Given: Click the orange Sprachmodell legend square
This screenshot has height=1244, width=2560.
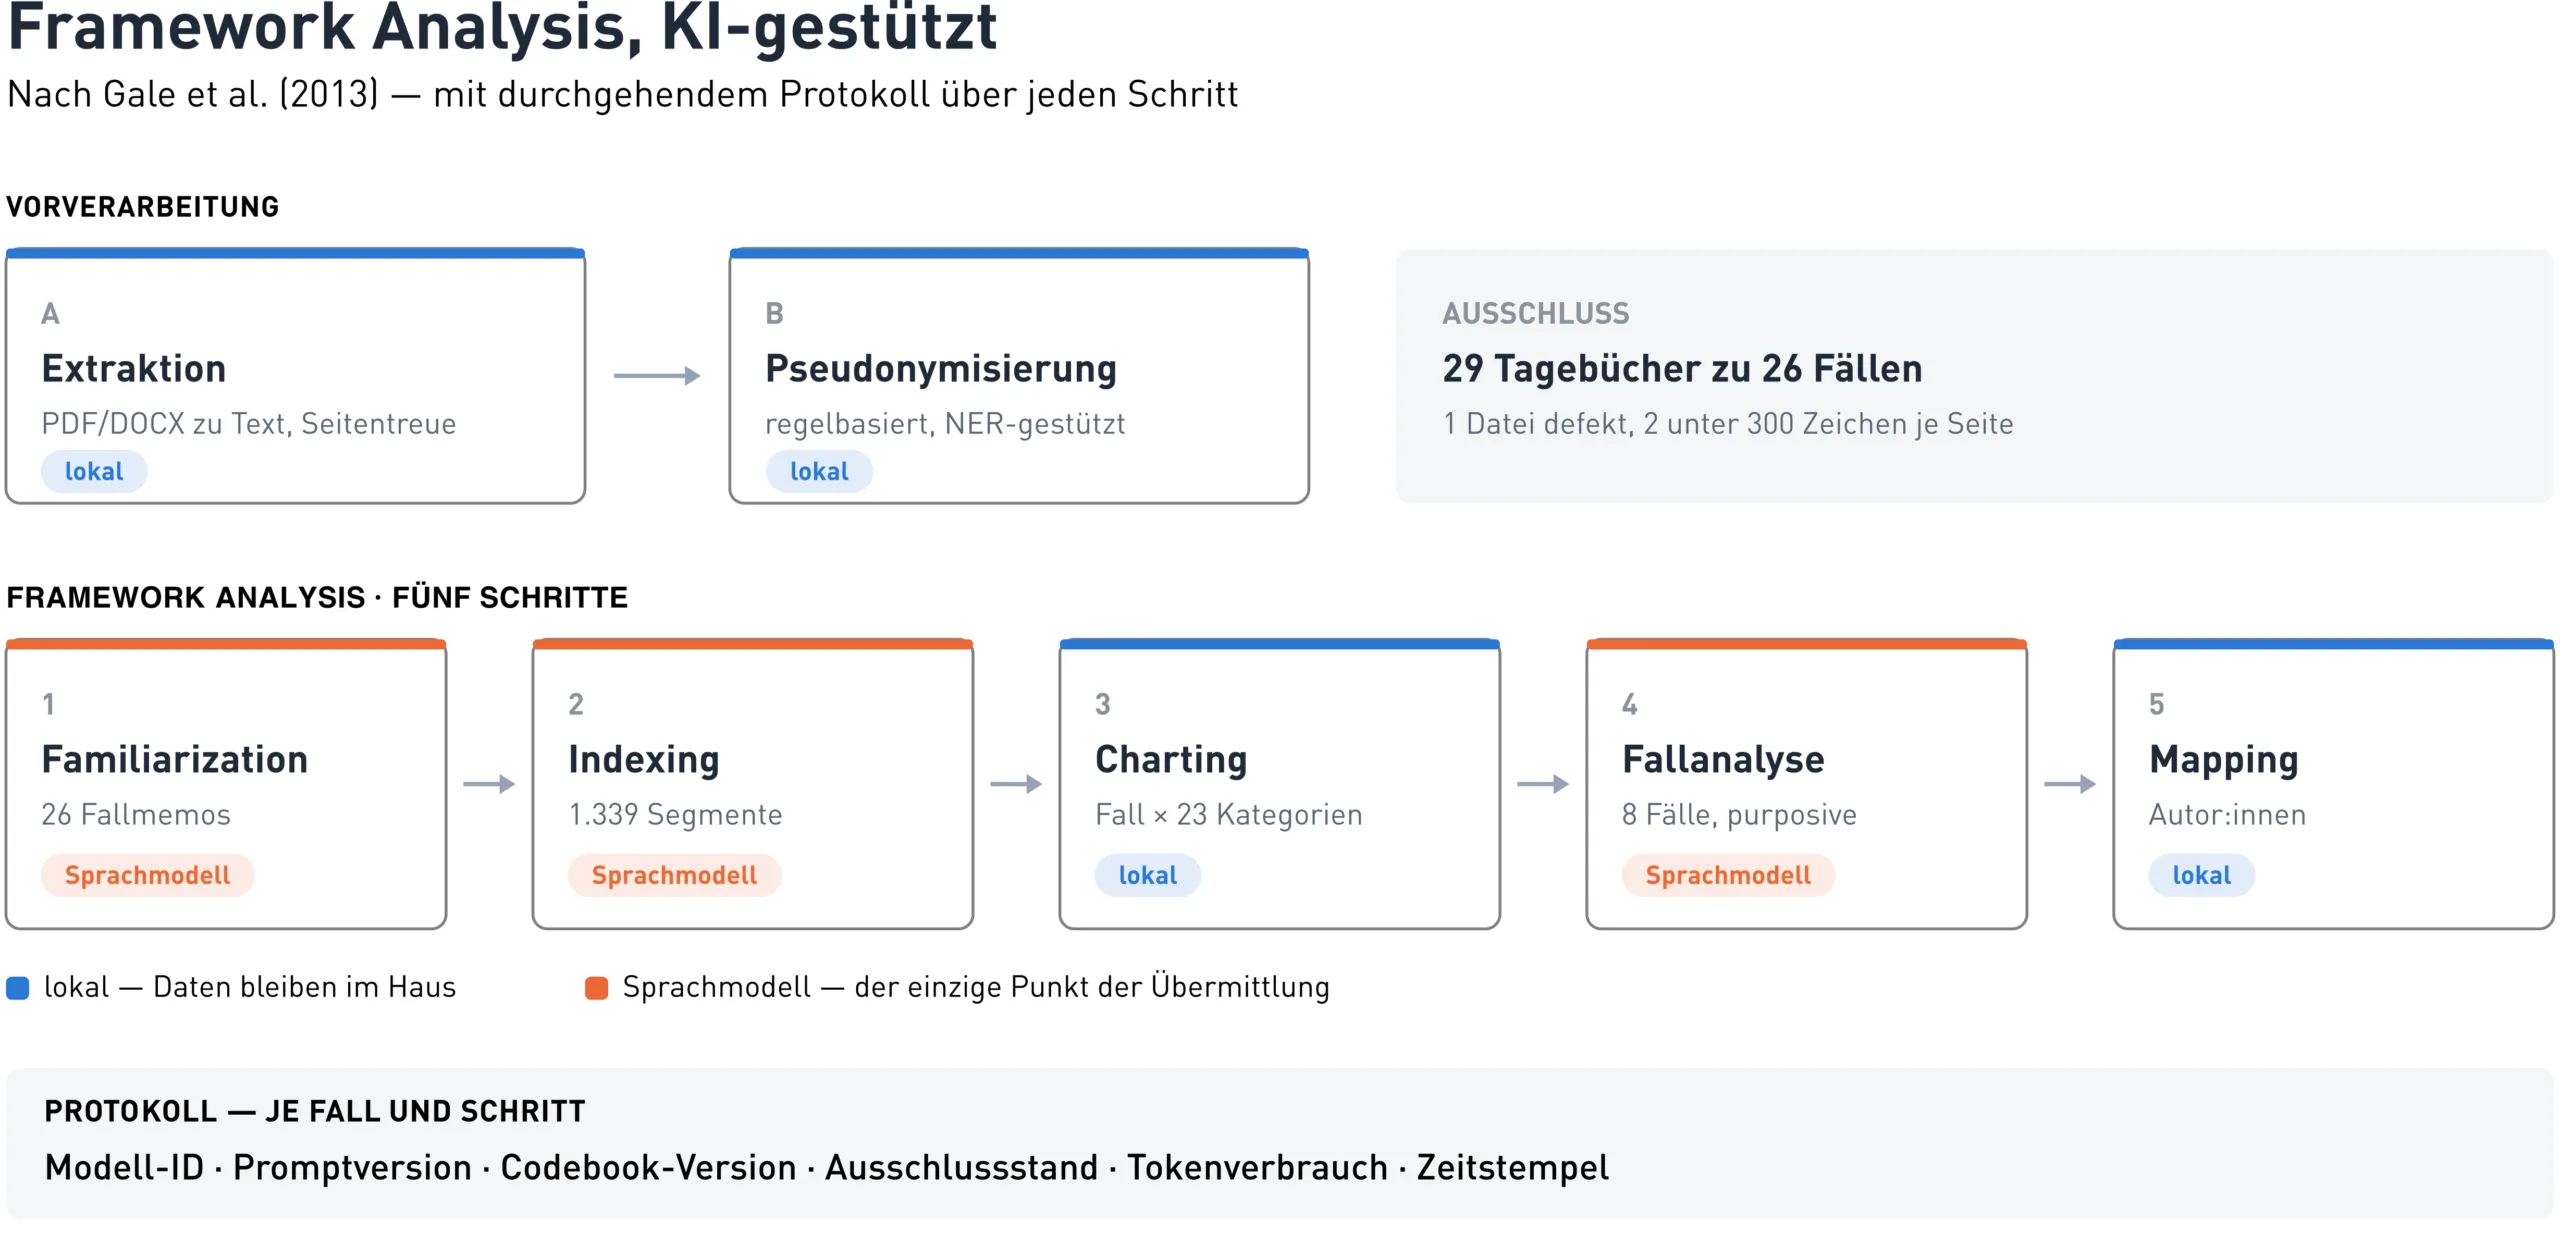Looking at the screenshot, I should pyautogui.click(x=596, y=988).
